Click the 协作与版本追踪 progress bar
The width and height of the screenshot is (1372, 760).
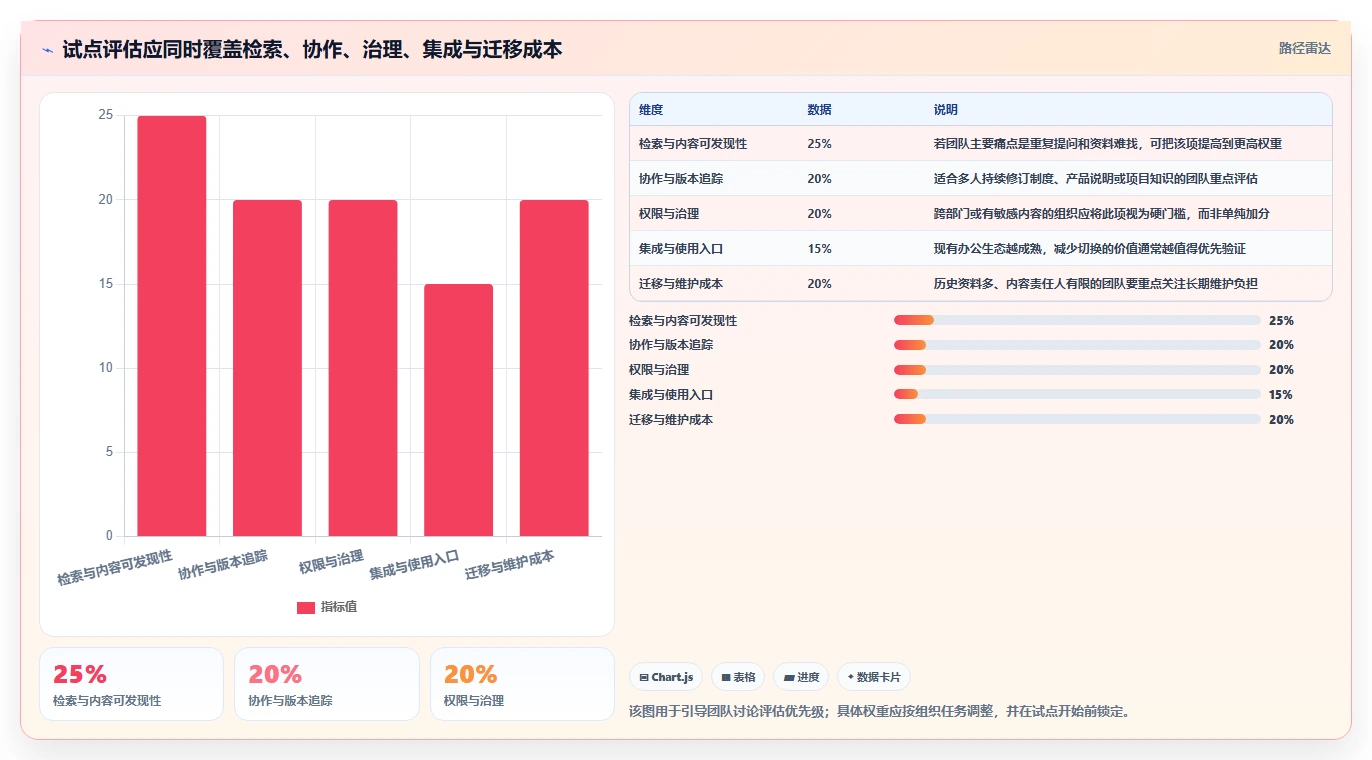click(x=1077, y=345)
